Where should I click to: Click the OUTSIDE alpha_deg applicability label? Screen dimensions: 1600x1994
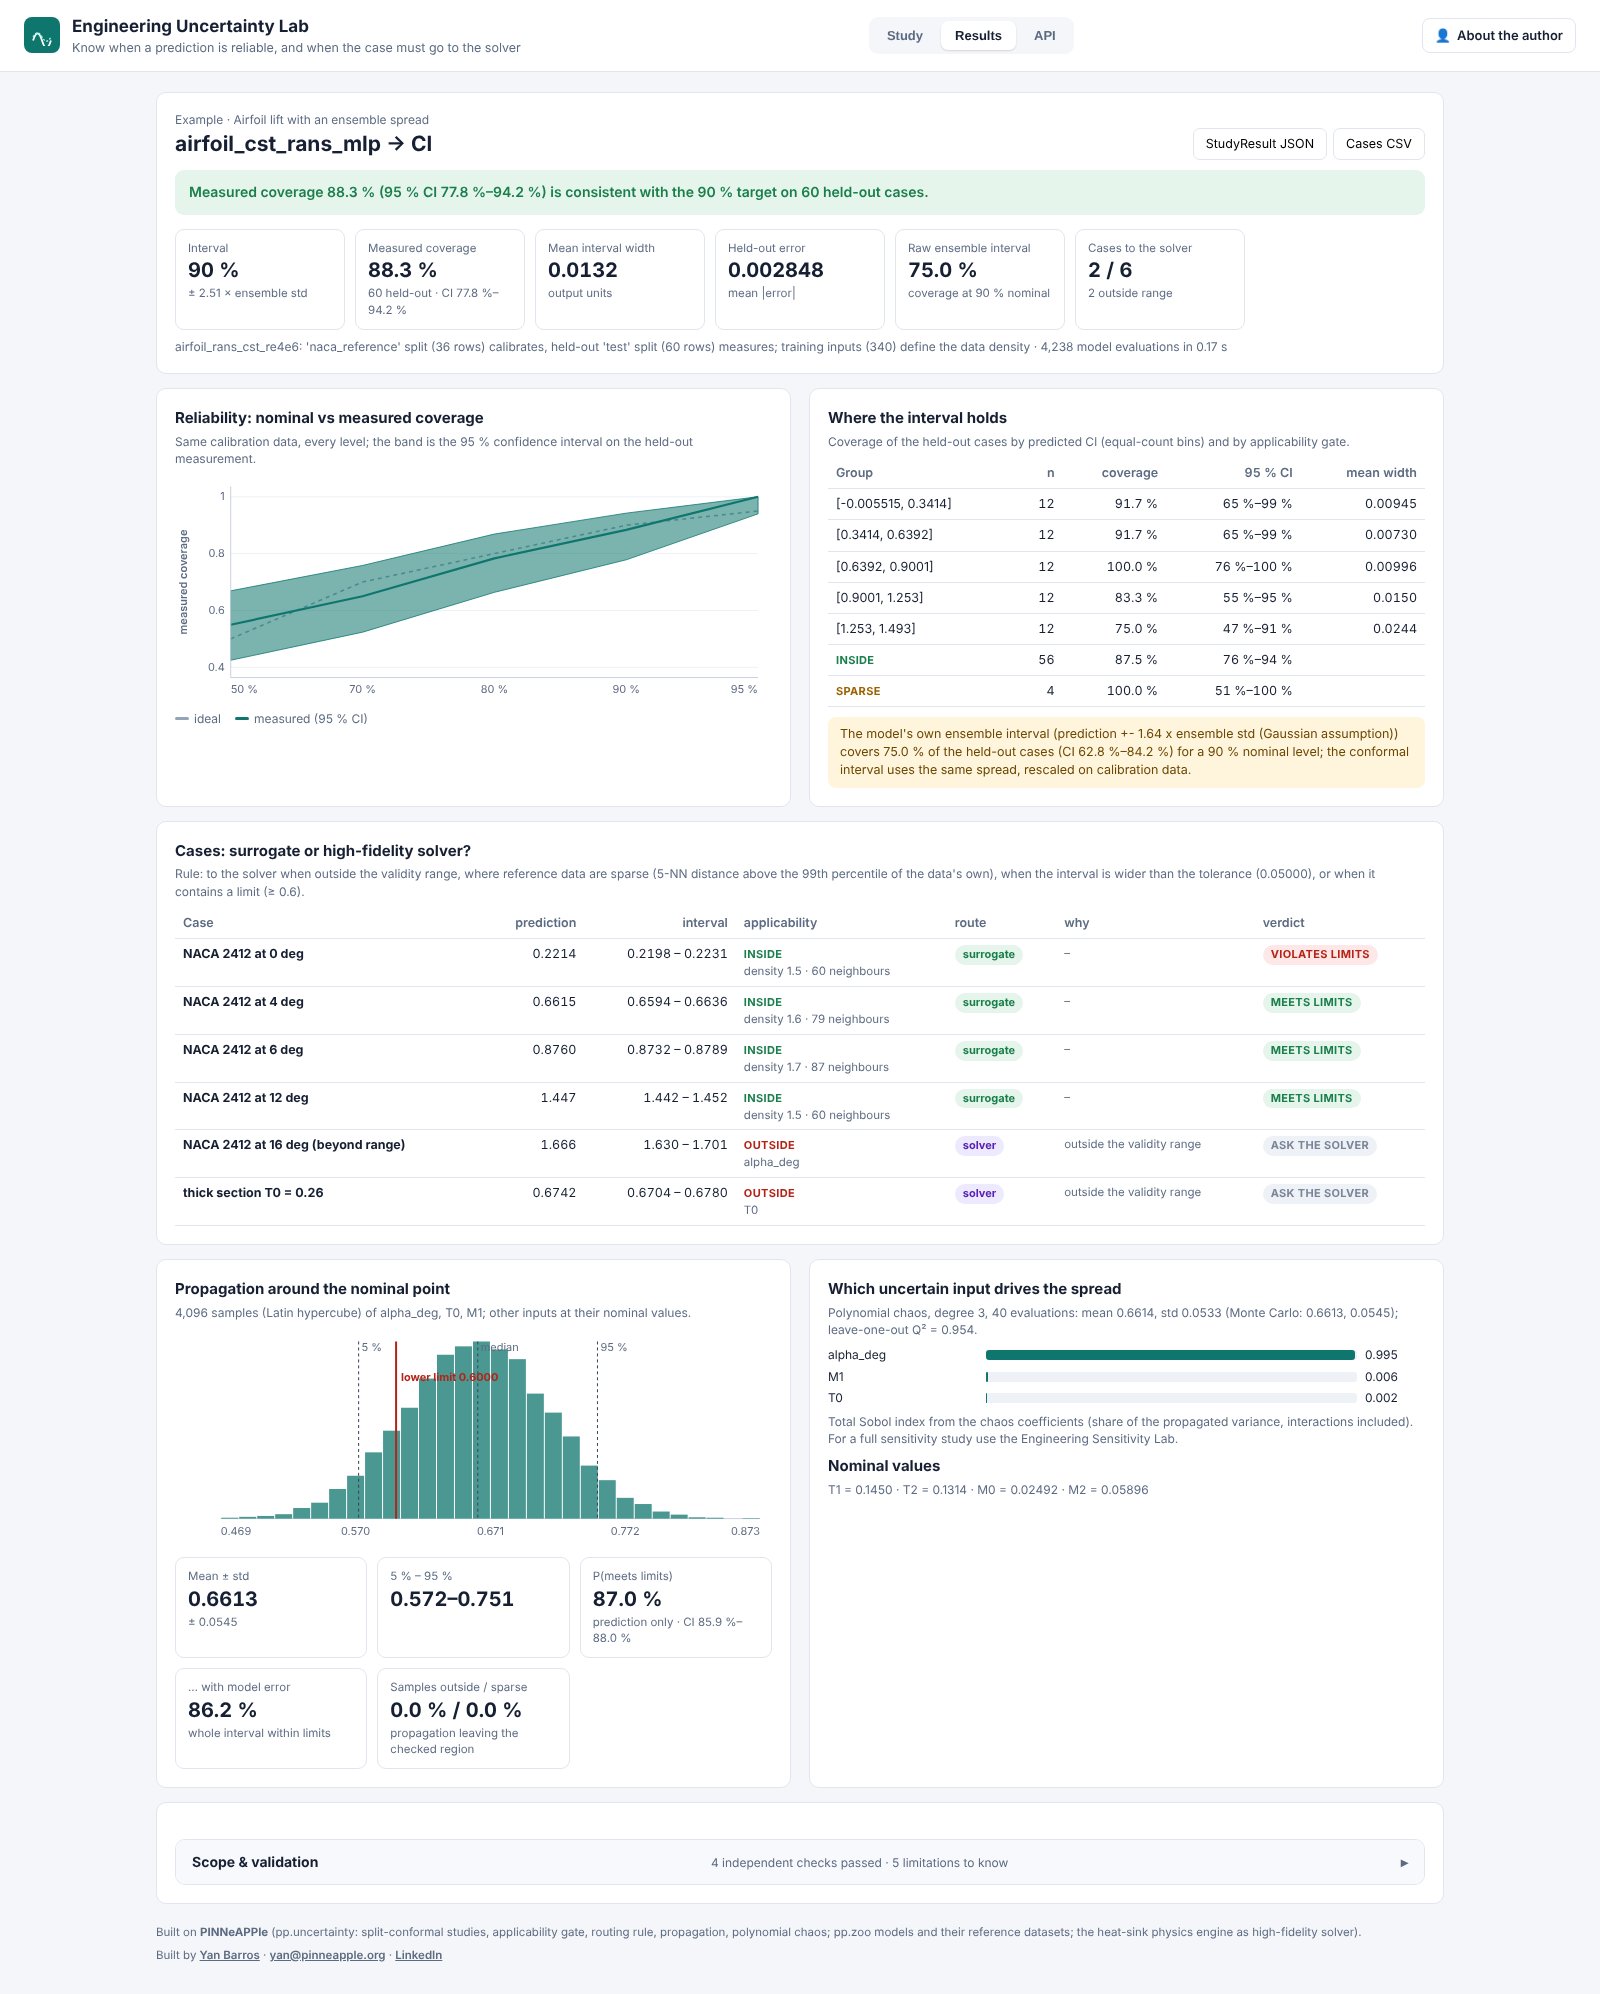point(769,1145)
